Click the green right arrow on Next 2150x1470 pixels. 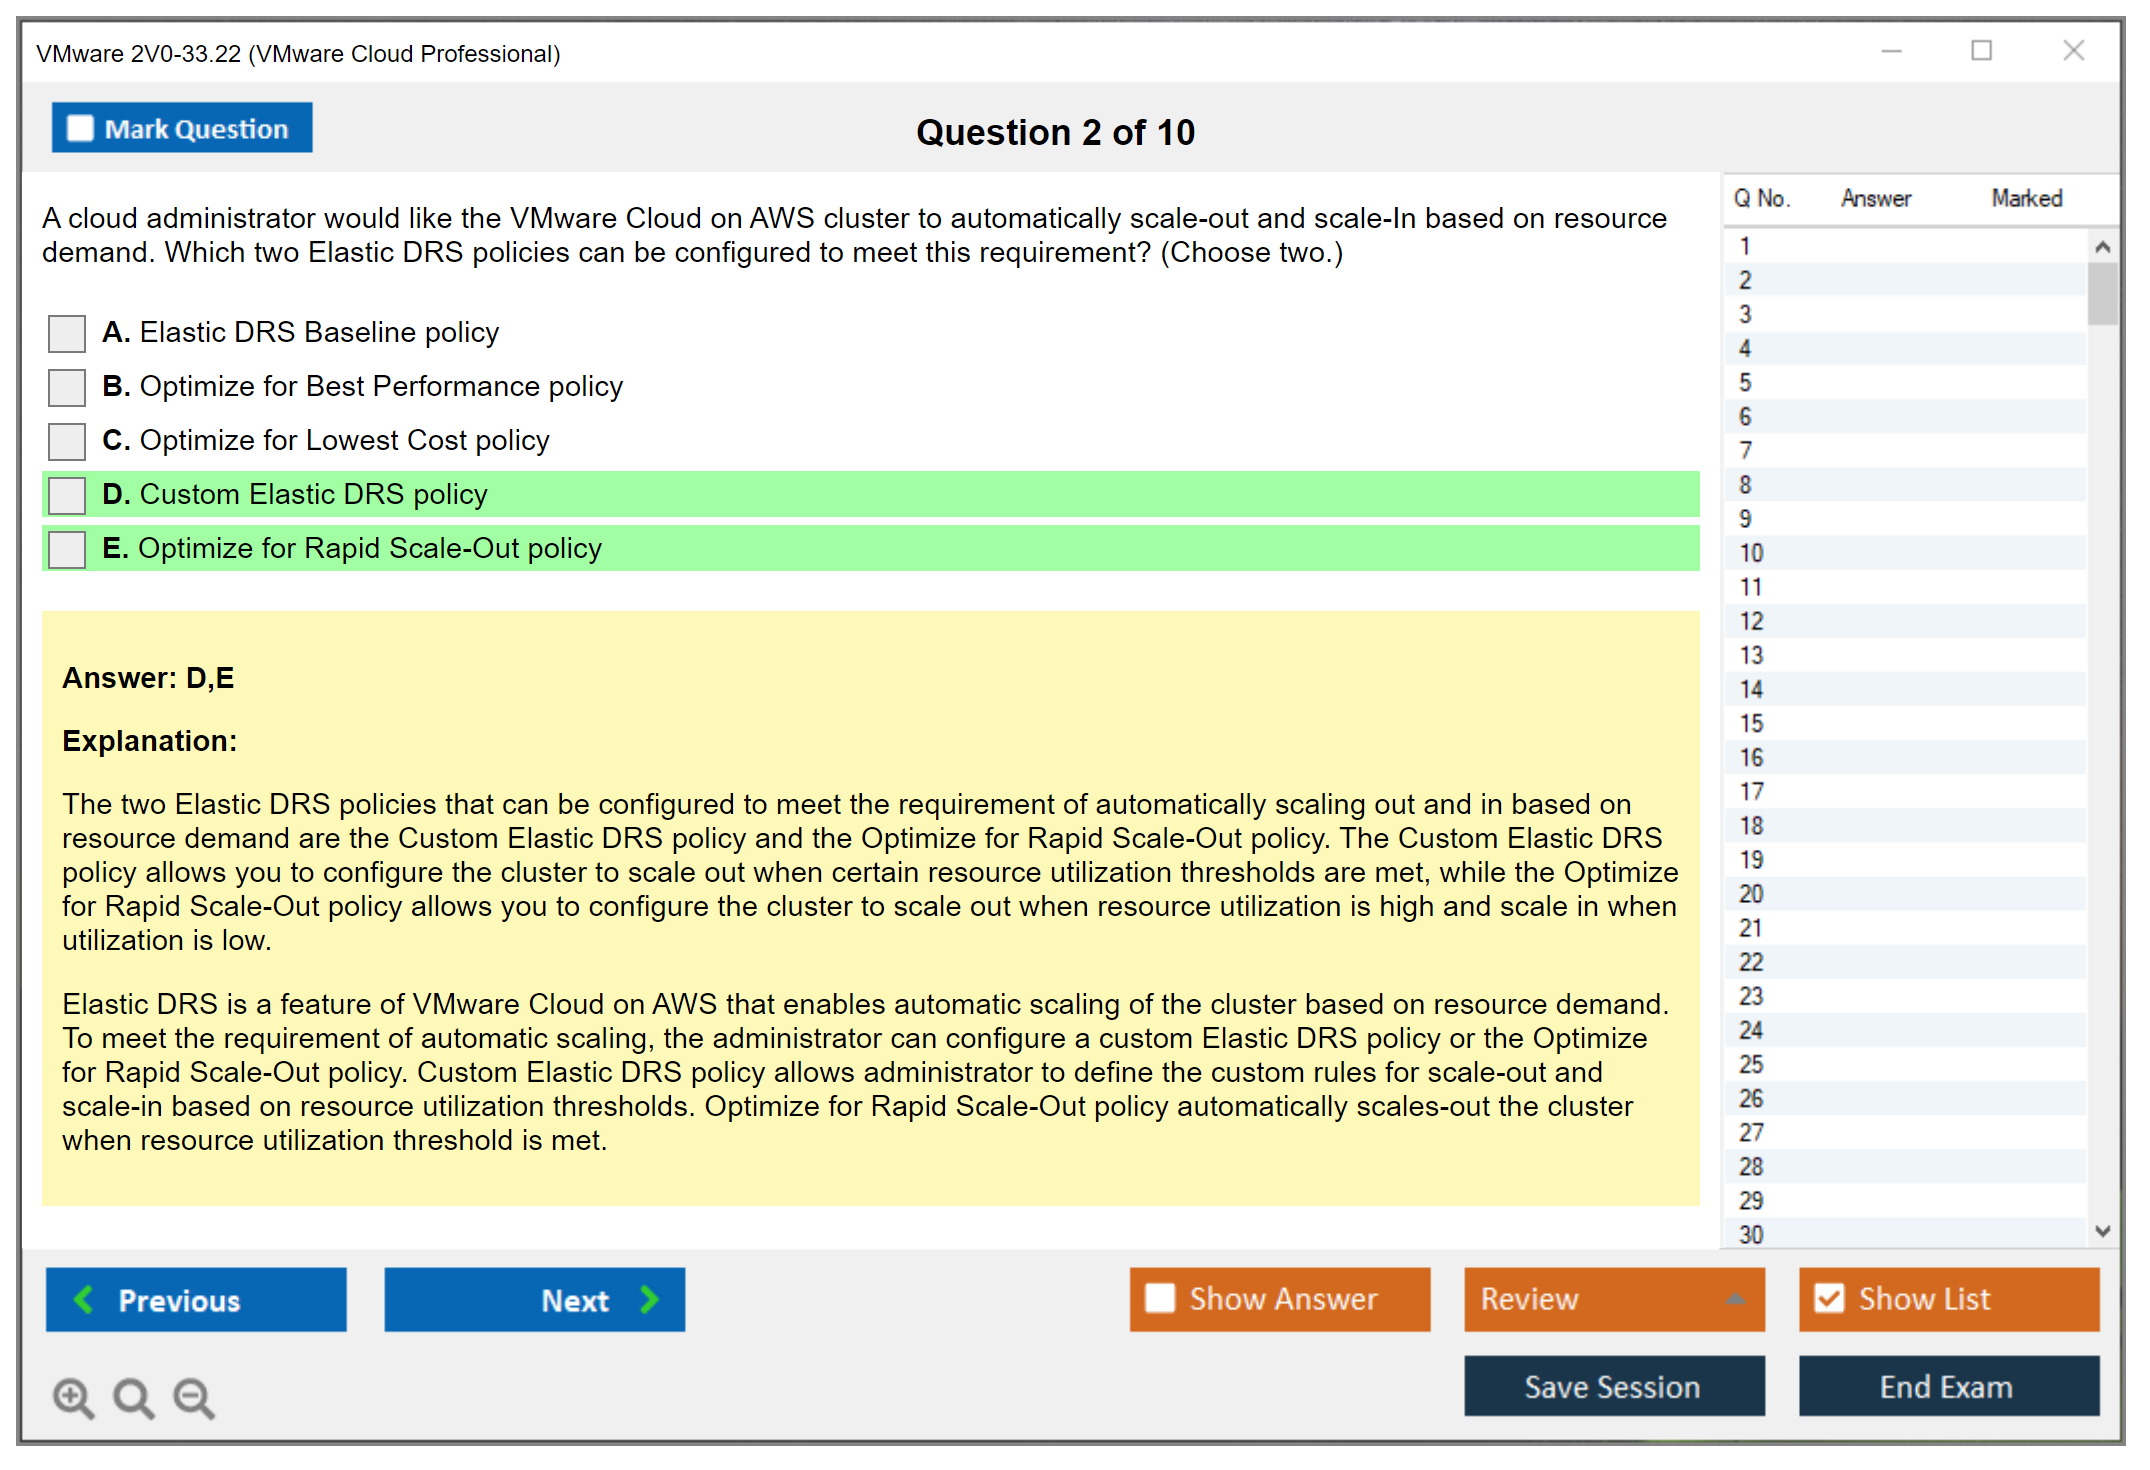pos(649,1299)
